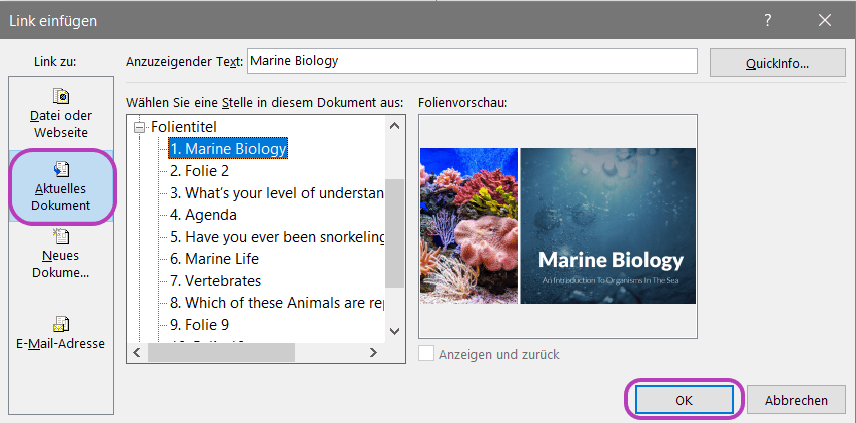Click the Anzuzeigender Text input field

(x=470, y=61)
